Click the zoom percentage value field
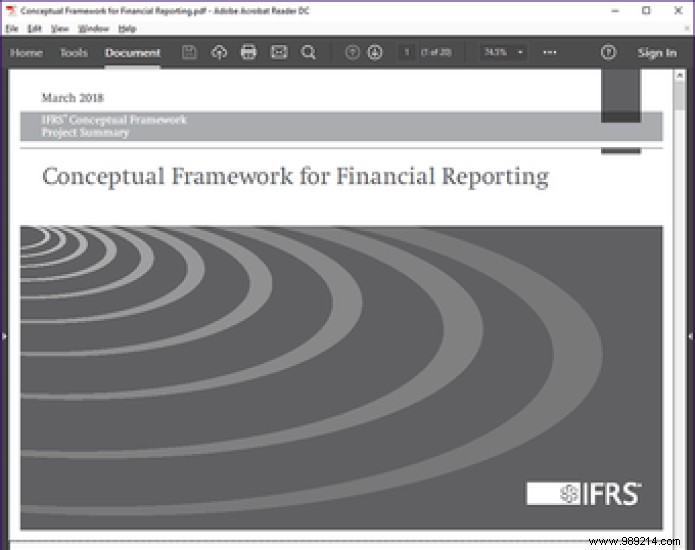 pyautogui.click(x=496, y=52)
